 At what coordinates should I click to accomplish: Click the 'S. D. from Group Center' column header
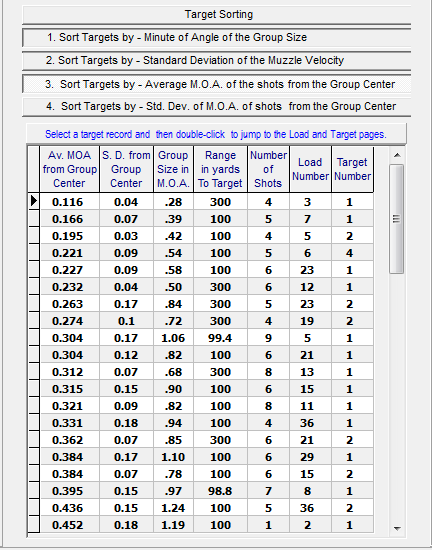pyautogui.click(x=126, y=169)
